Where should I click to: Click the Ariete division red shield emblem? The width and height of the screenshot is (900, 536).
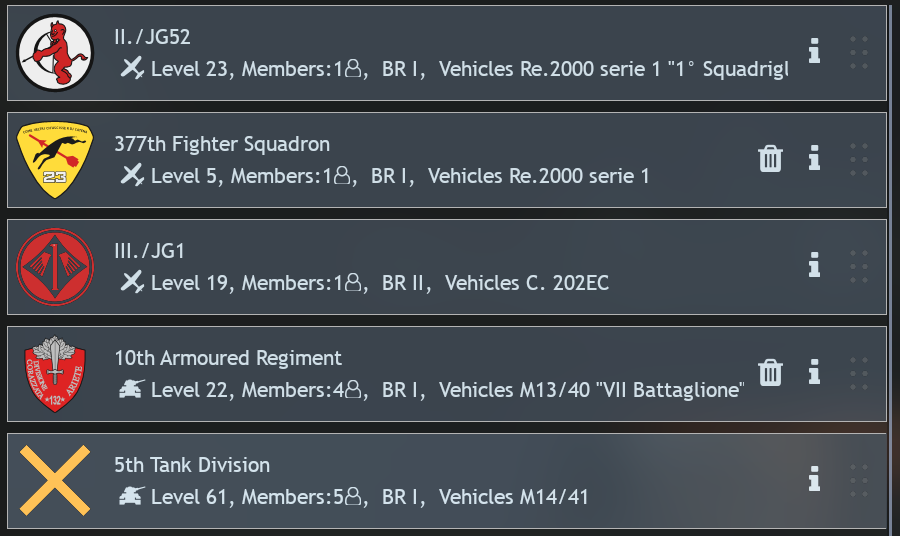pos(55,374)
